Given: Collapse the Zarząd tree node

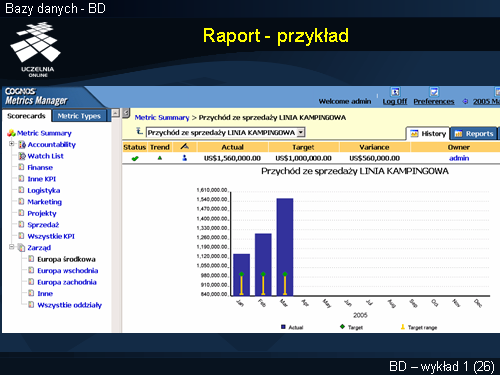Looking at the screenshot, I should click(12, 247).
